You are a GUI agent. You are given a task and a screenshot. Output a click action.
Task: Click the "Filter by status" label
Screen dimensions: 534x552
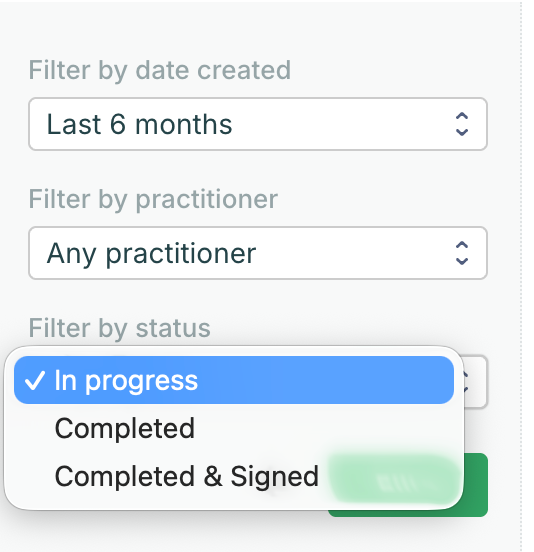click(x=119, y=328)
